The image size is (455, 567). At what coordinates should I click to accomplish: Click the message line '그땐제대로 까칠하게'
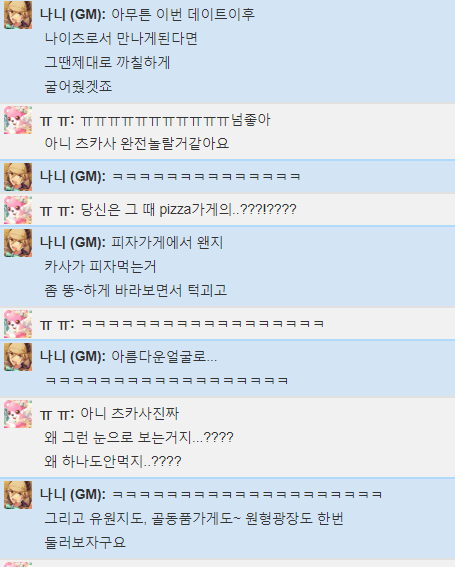coord(107,63)
